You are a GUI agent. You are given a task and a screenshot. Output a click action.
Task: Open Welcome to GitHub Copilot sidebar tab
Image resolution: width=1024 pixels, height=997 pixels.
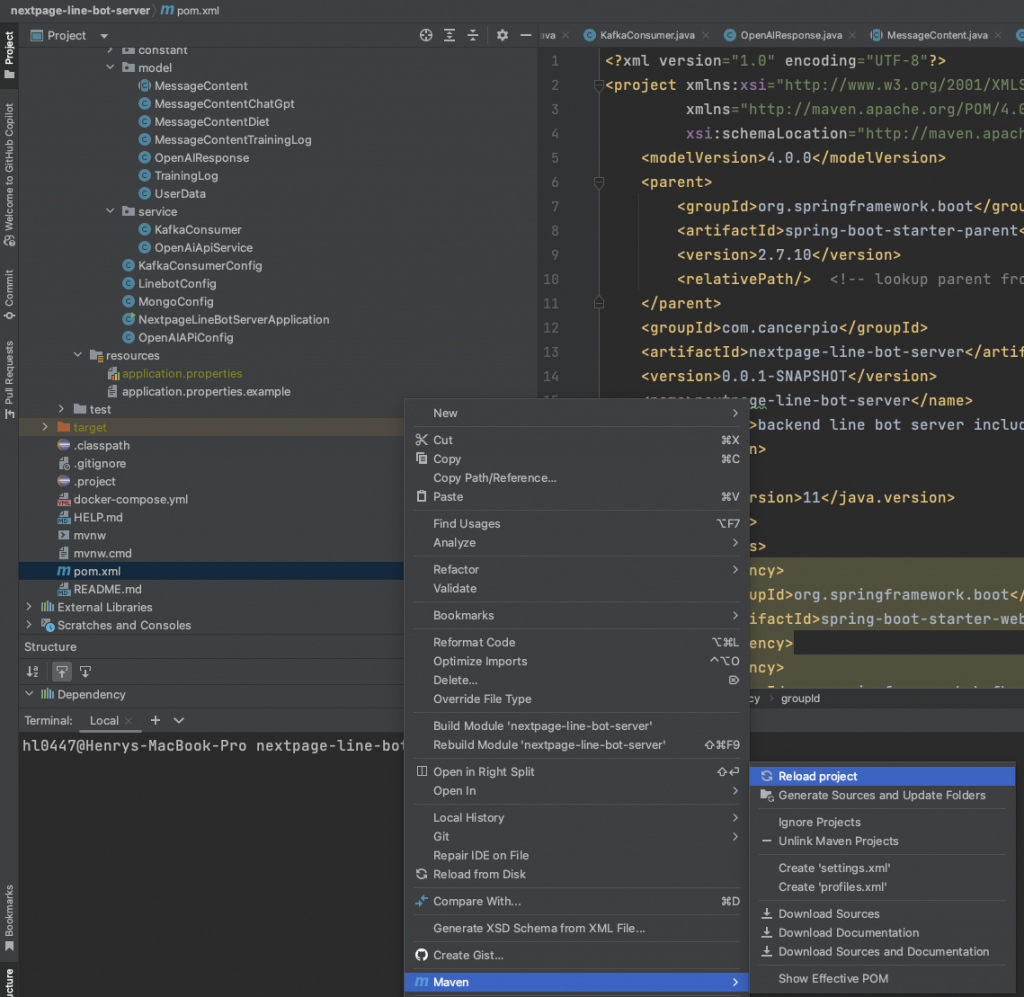[9, 174]
